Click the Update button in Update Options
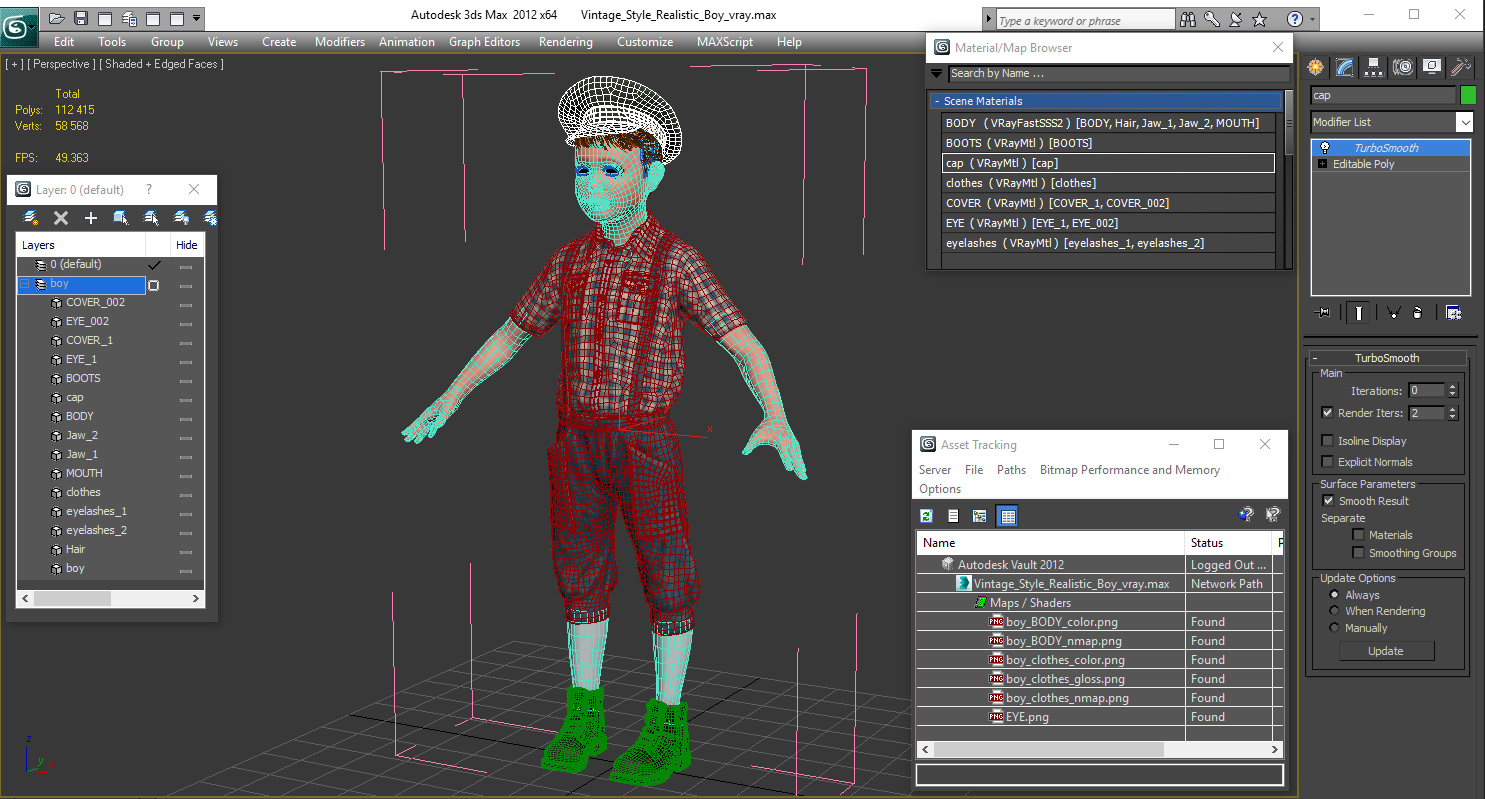 pyautogui.click(x=1386, y=651)
